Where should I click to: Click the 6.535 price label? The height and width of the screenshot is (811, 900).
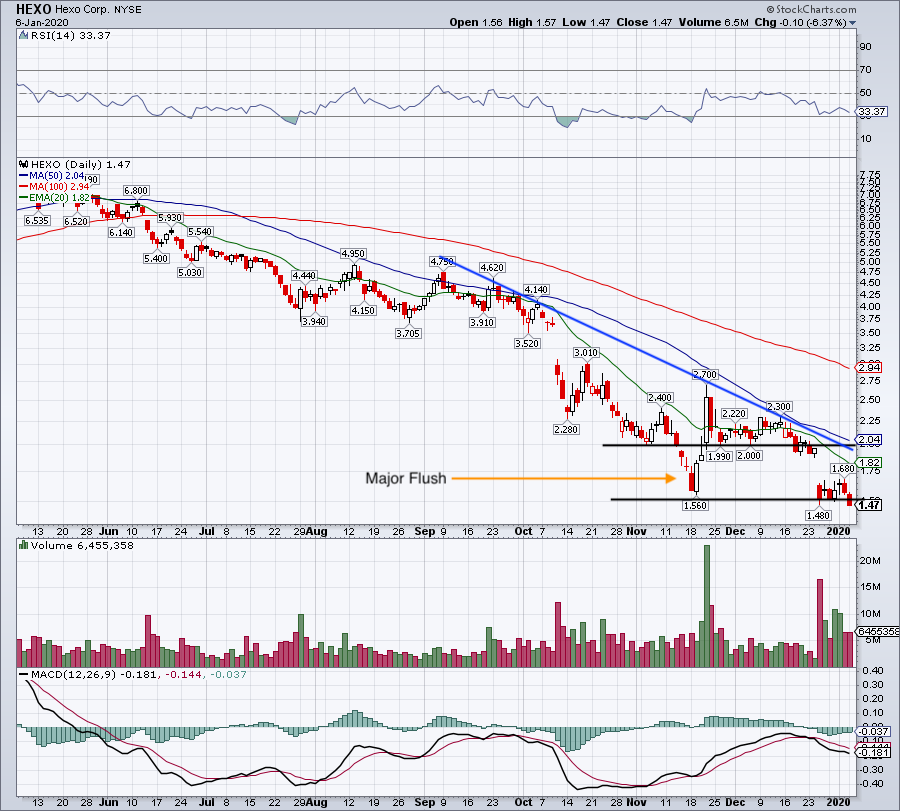coord(37,220)
